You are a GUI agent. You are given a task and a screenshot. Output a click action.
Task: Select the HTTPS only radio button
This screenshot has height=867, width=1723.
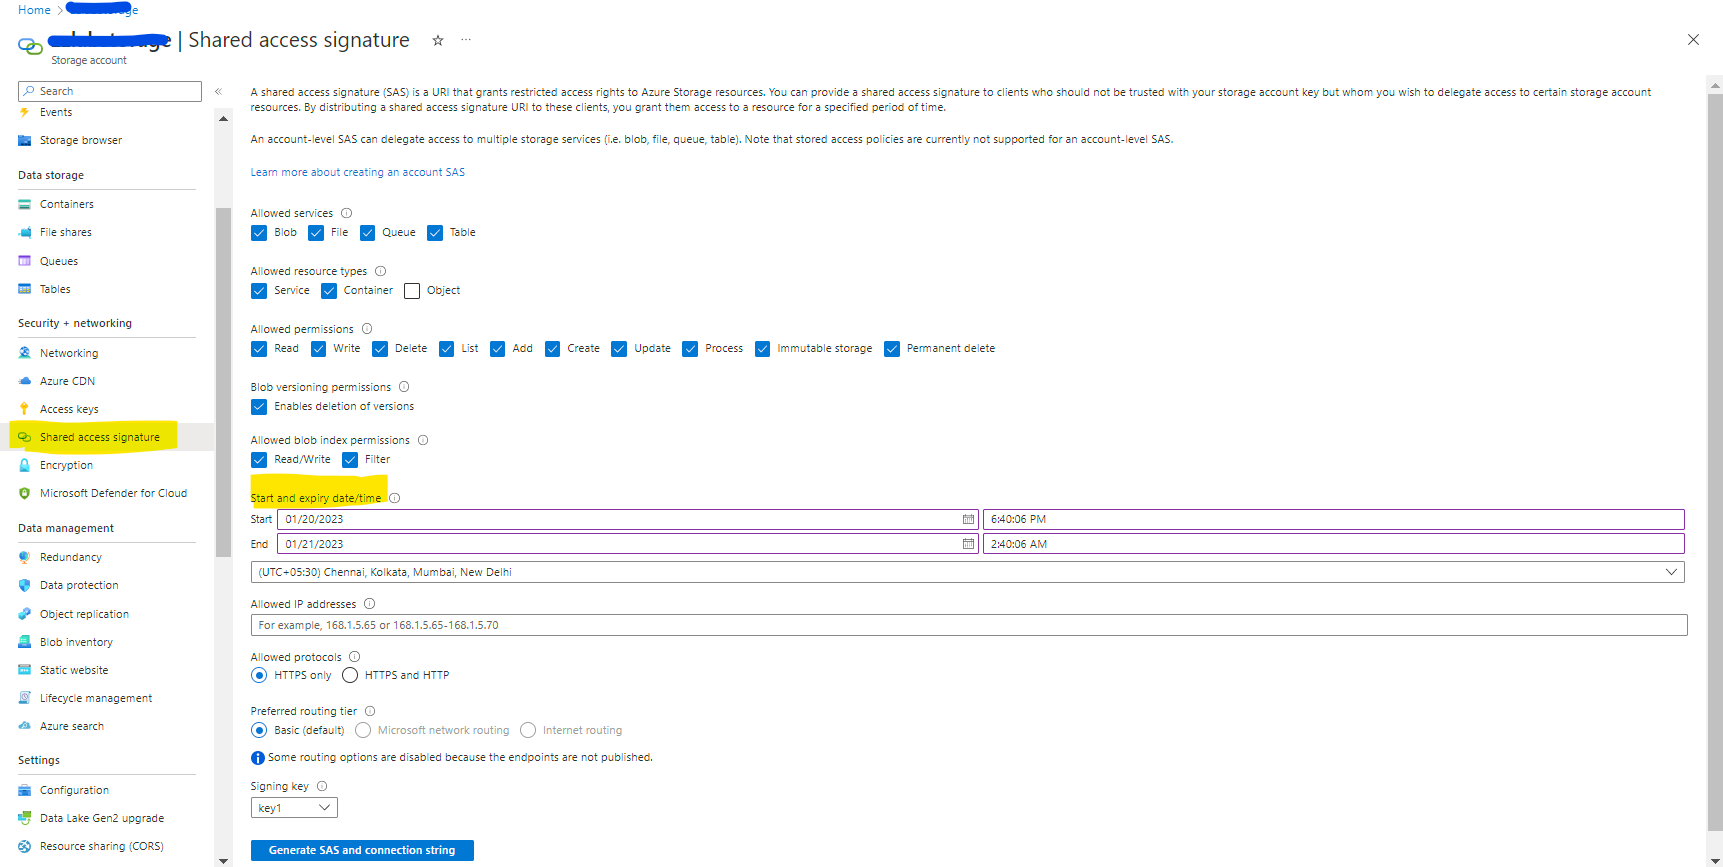(259, 675)
